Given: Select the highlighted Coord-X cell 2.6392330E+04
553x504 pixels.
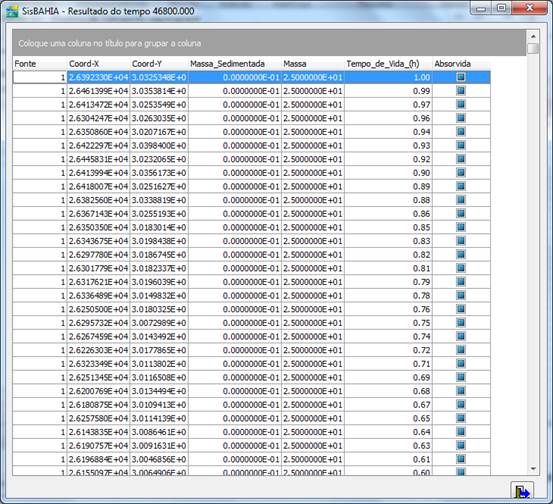Looking at the screenshot, I should coord(98,77).
